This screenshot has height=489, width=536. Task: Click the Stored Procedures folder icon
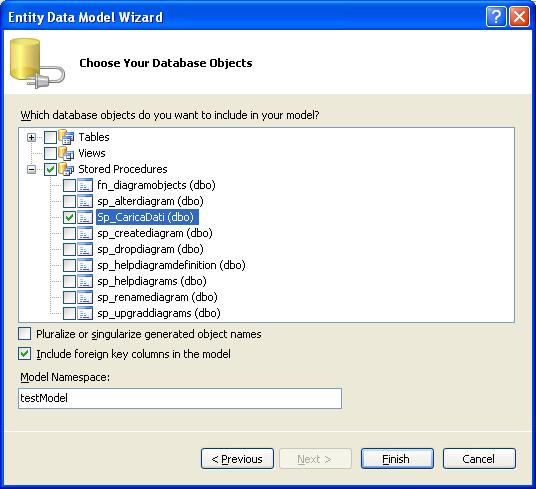[66, 169]
